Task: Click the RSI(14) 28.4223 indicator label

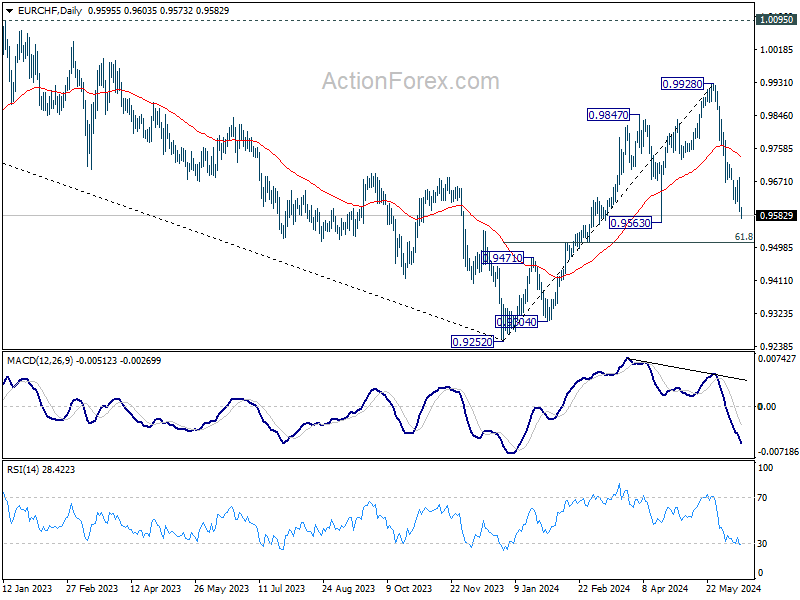Action: click(x=41, y=469)
